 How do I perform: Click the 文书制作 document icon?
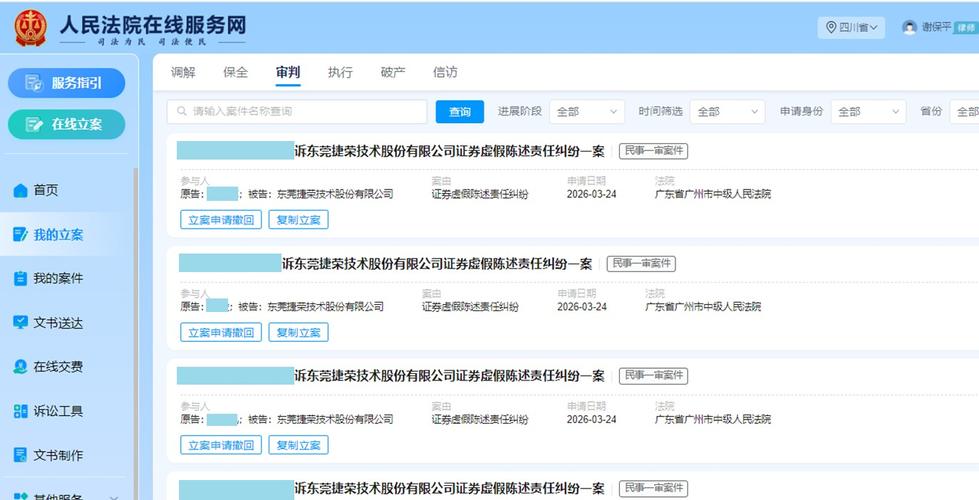[x=21, y=455]
